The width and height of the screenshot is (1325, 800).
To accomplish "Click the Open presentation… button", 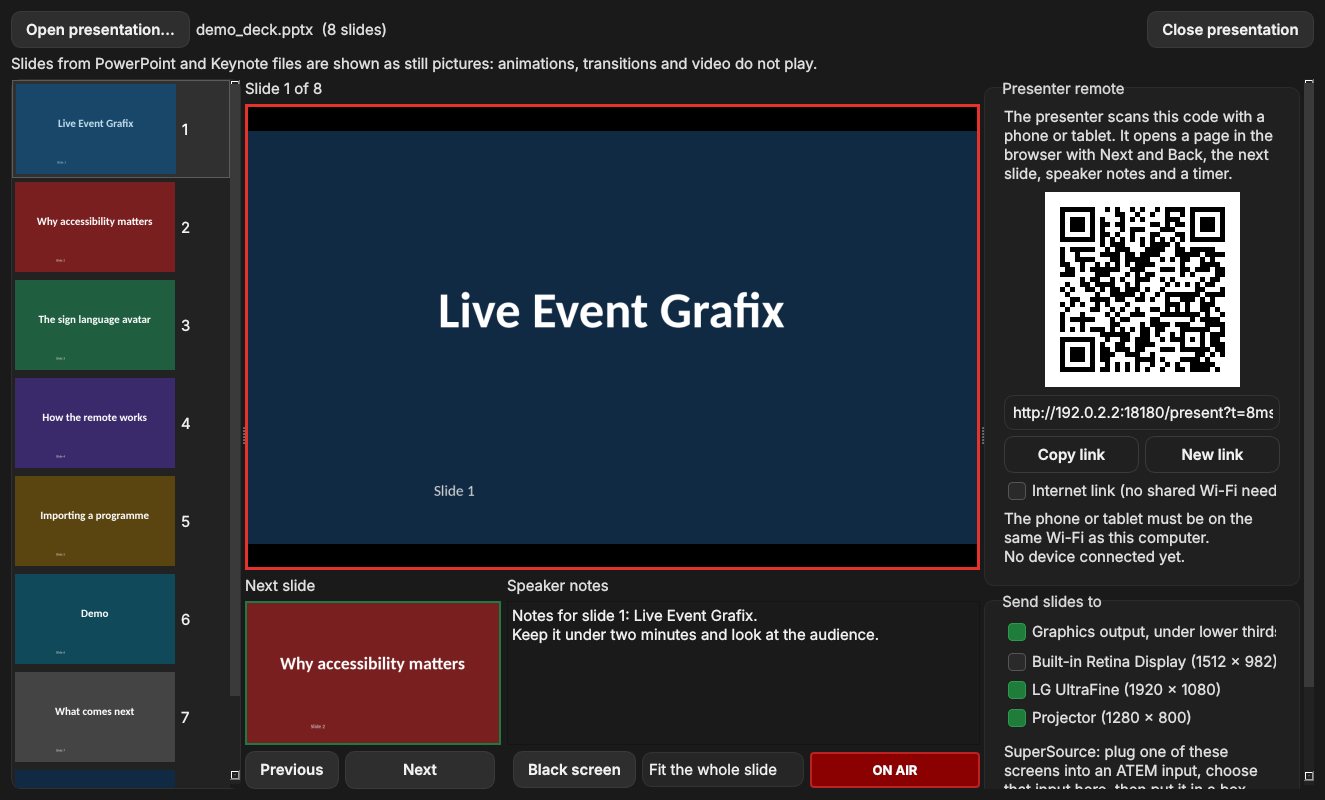I will [100, 30].
